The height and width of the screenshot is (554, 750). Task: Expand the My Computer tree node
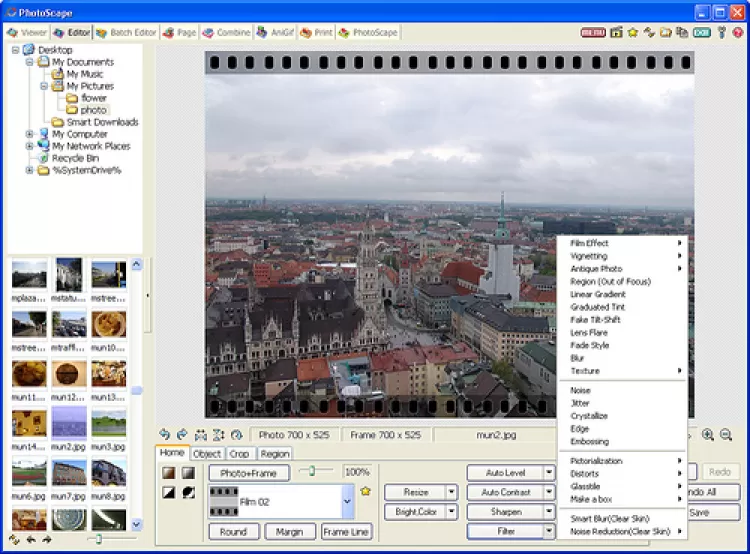30,134
